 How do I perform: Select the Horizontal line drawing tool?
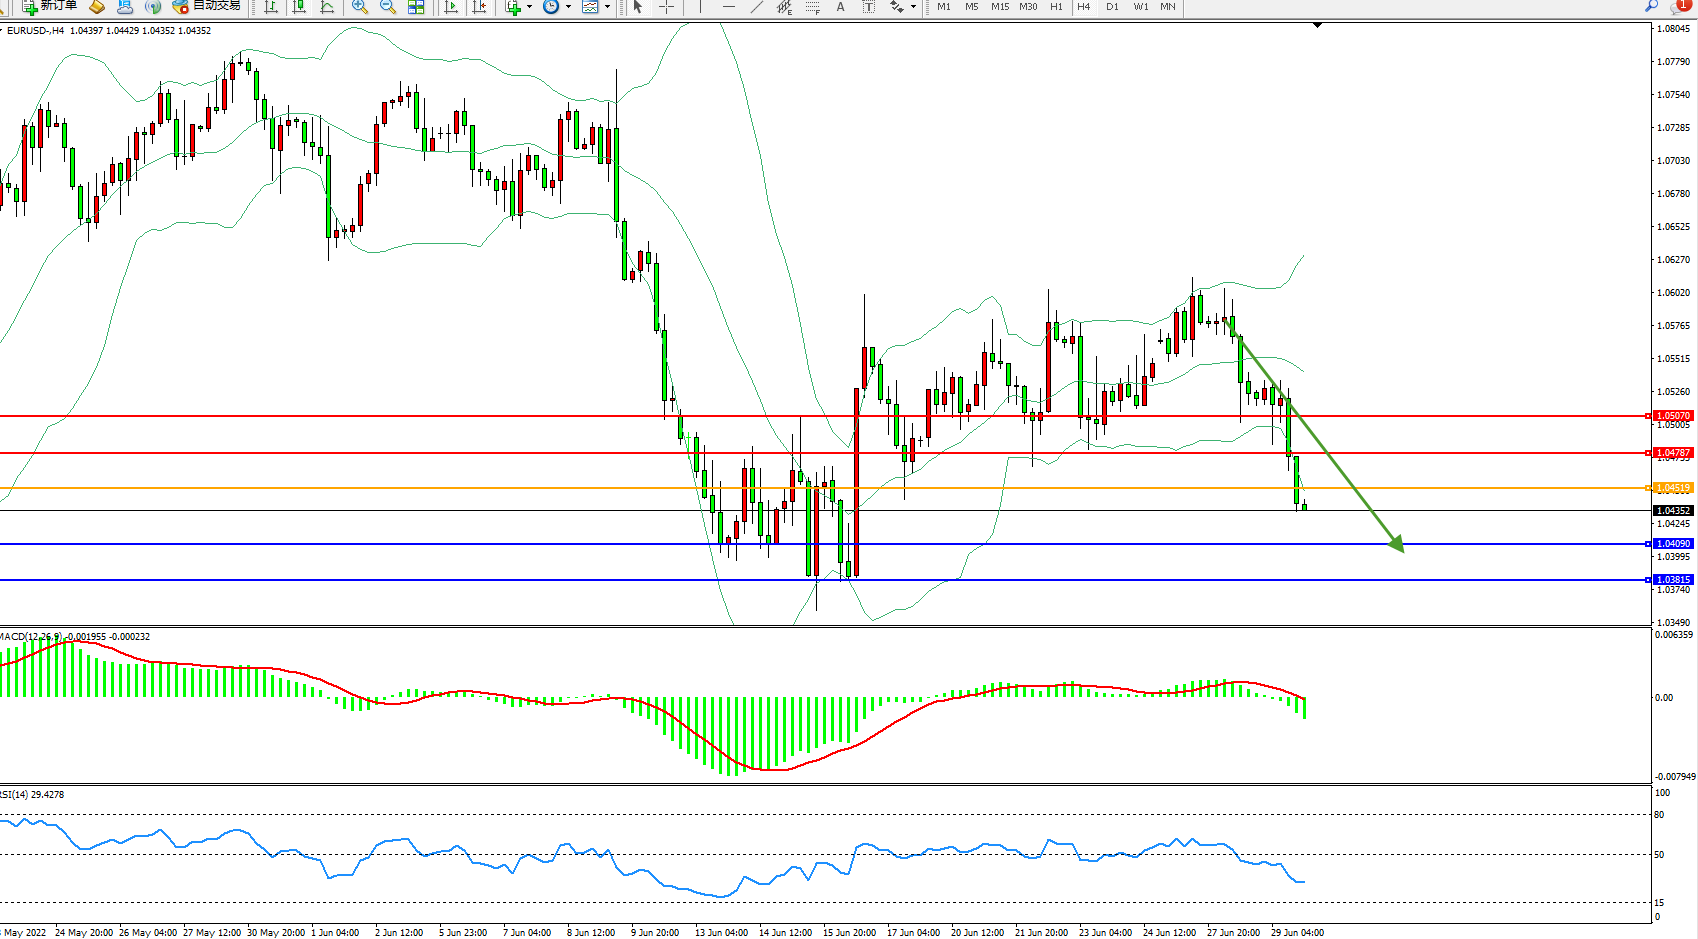[x=728, y=7]
